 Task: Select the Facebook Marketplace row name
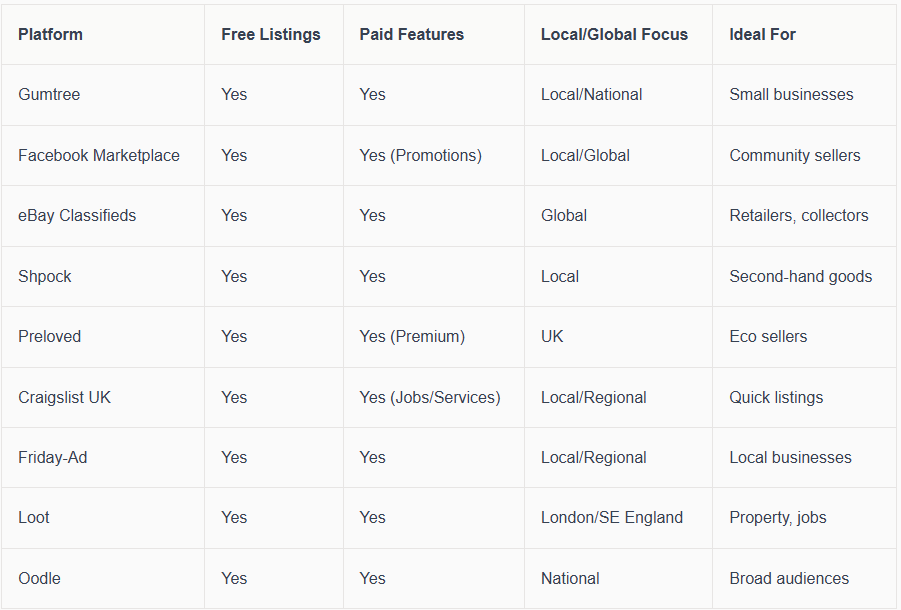[99, 155]
